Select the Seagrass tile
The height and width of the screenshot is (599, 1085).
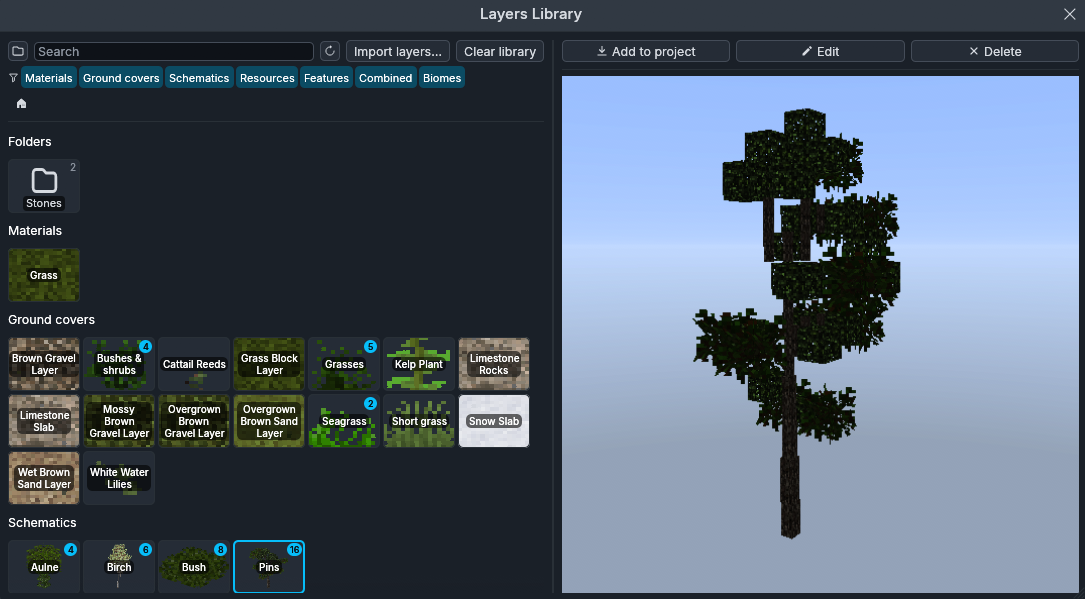(x=344, y=421)
